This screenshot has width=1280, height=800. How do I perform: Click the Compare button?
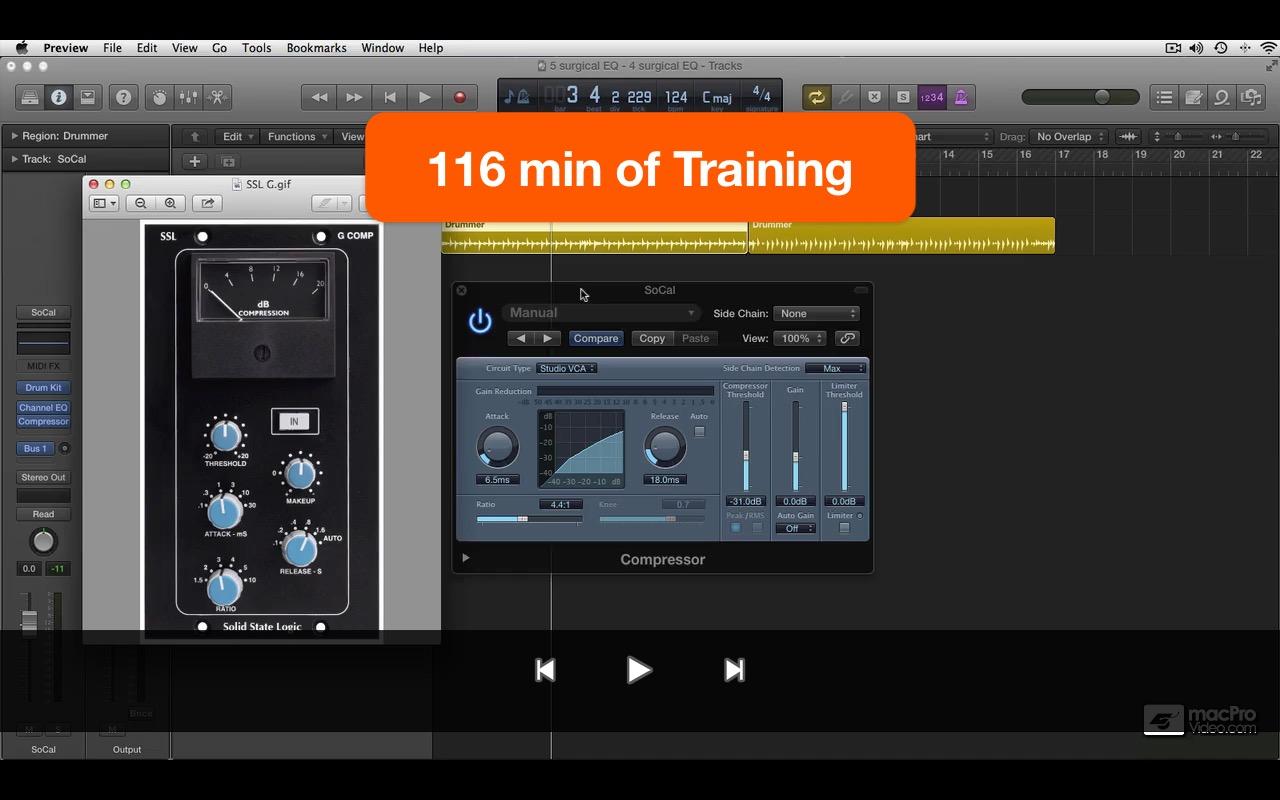coord(596,338)
